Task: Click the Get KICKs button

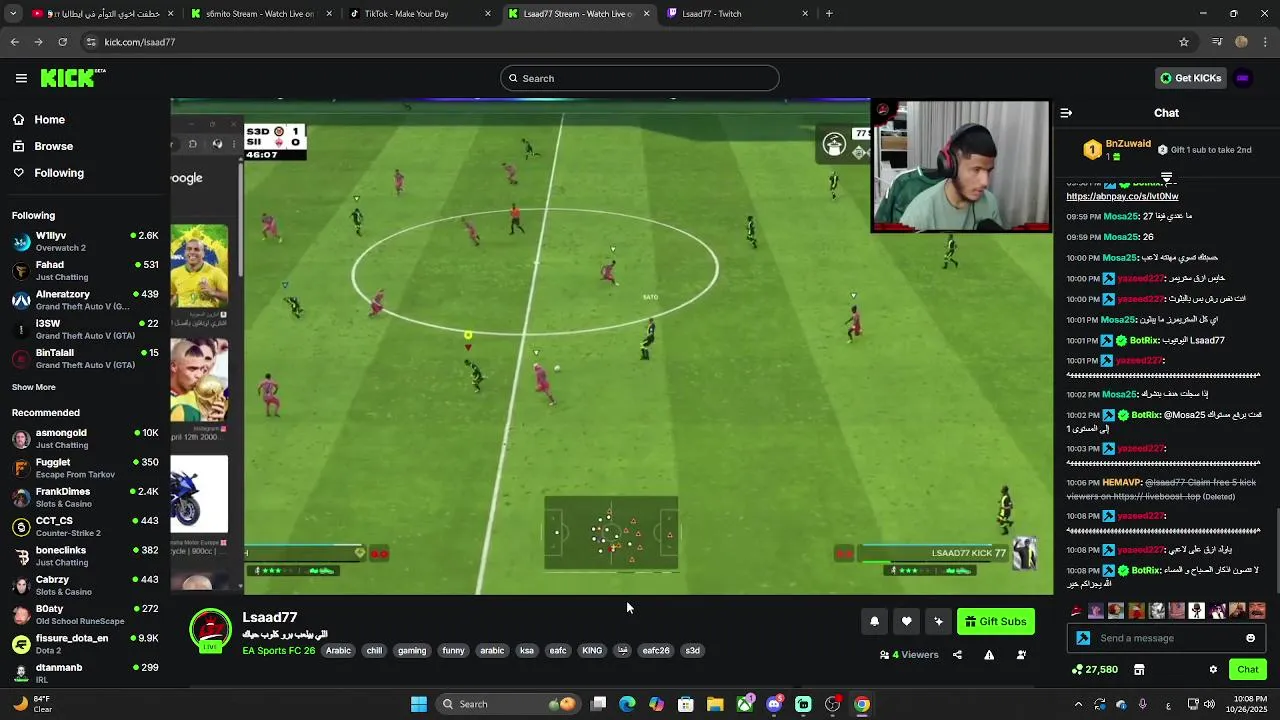Action: coord(1190,78)
